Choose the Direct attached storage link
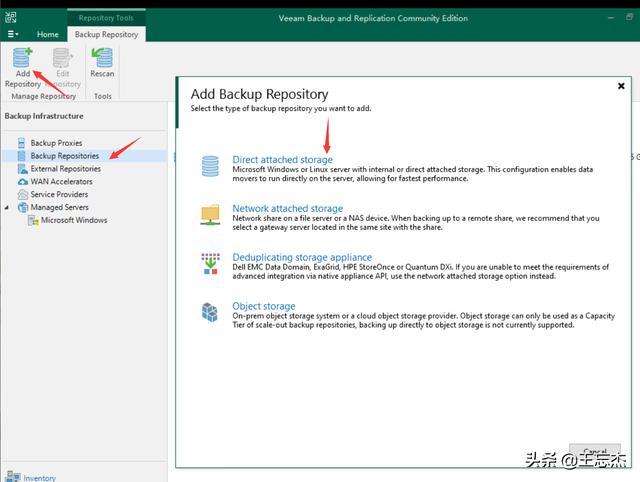The image size is (640, 482). [x=282, y=160]
